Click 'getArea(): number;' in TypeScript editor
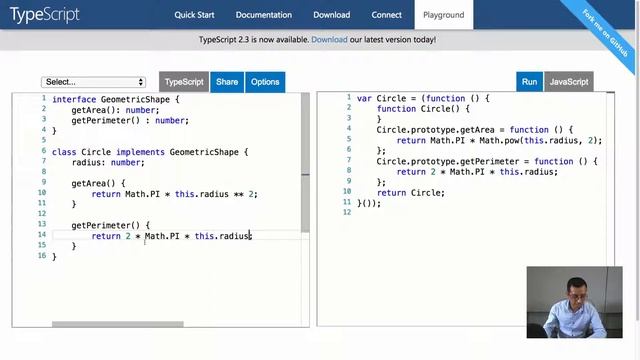This screenshot has height=360, width=640. point(116,110)
